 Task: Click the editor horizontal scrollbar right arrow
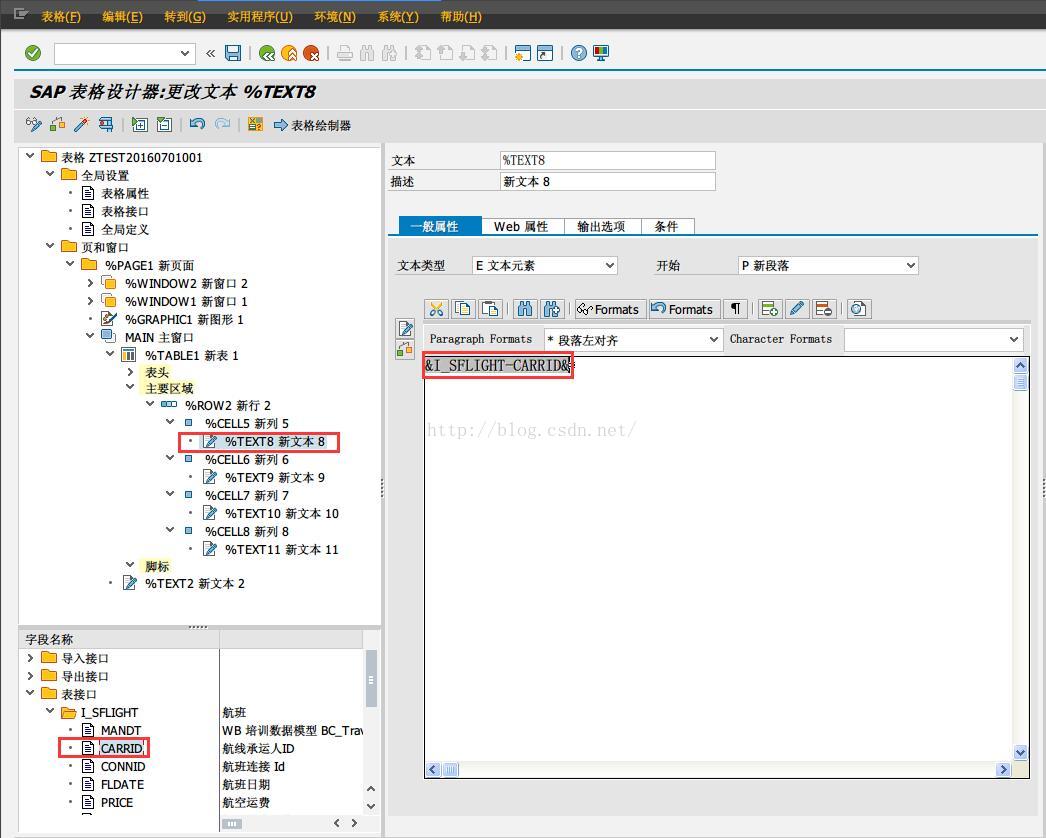(x=1003, y=769)
